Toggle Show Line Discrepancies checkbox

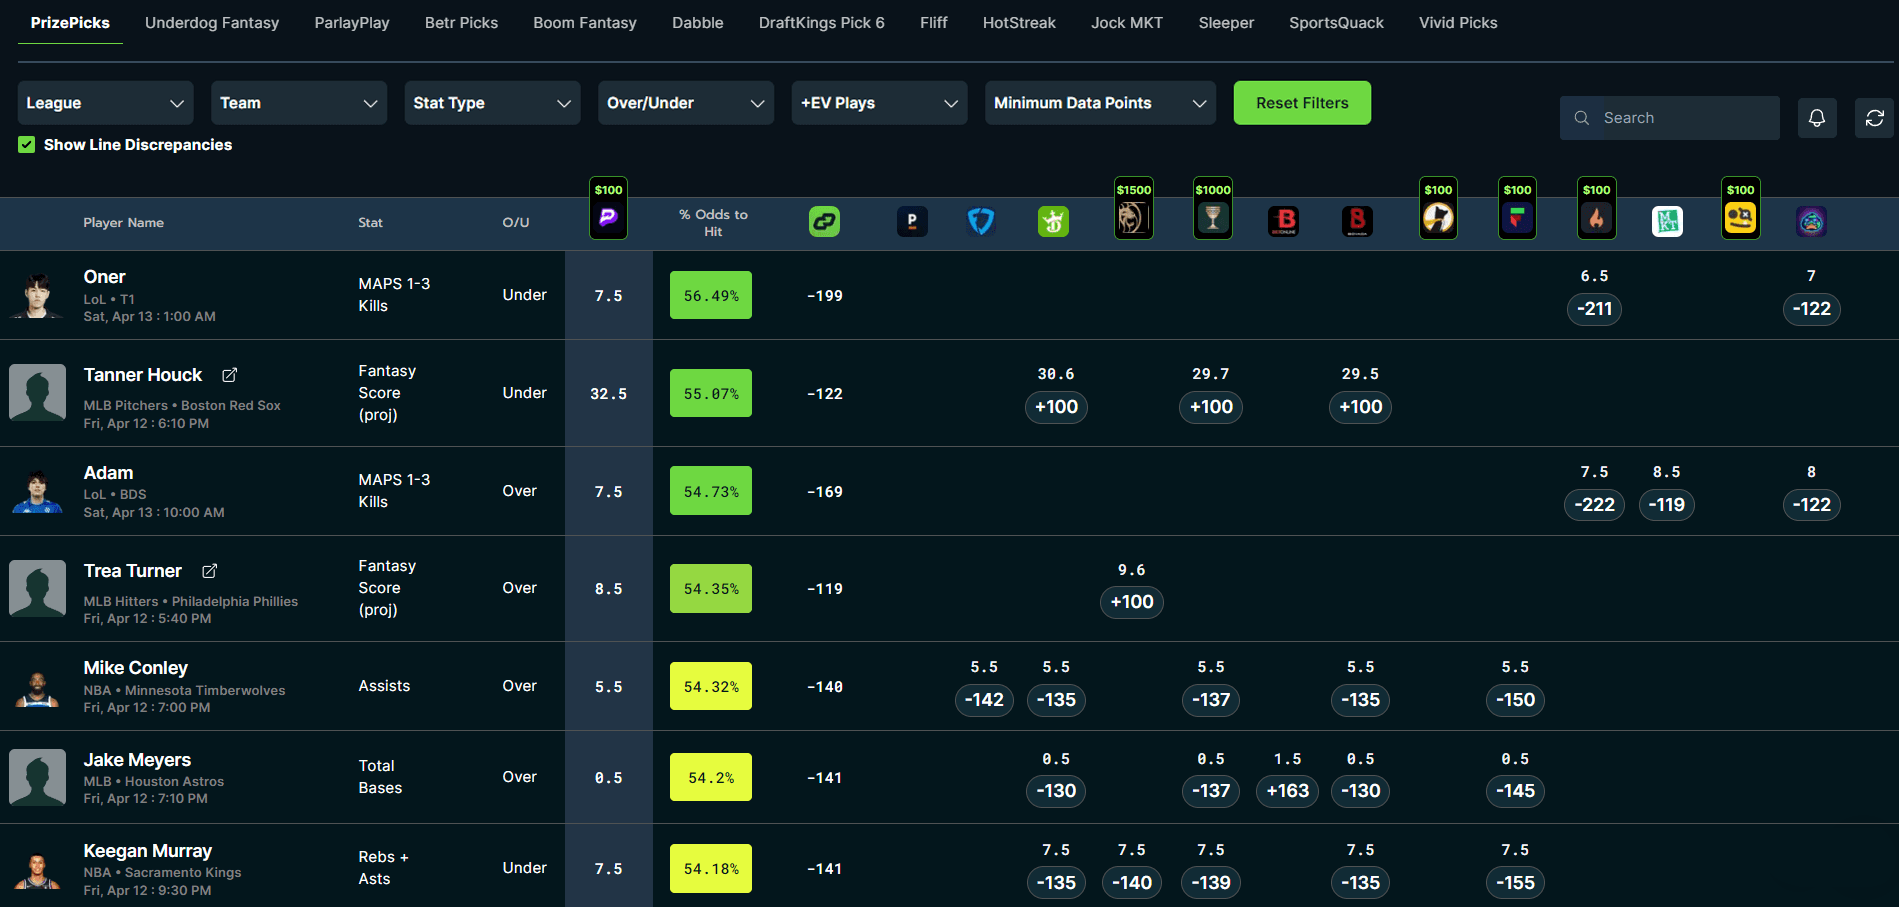[x=27, y=145]
